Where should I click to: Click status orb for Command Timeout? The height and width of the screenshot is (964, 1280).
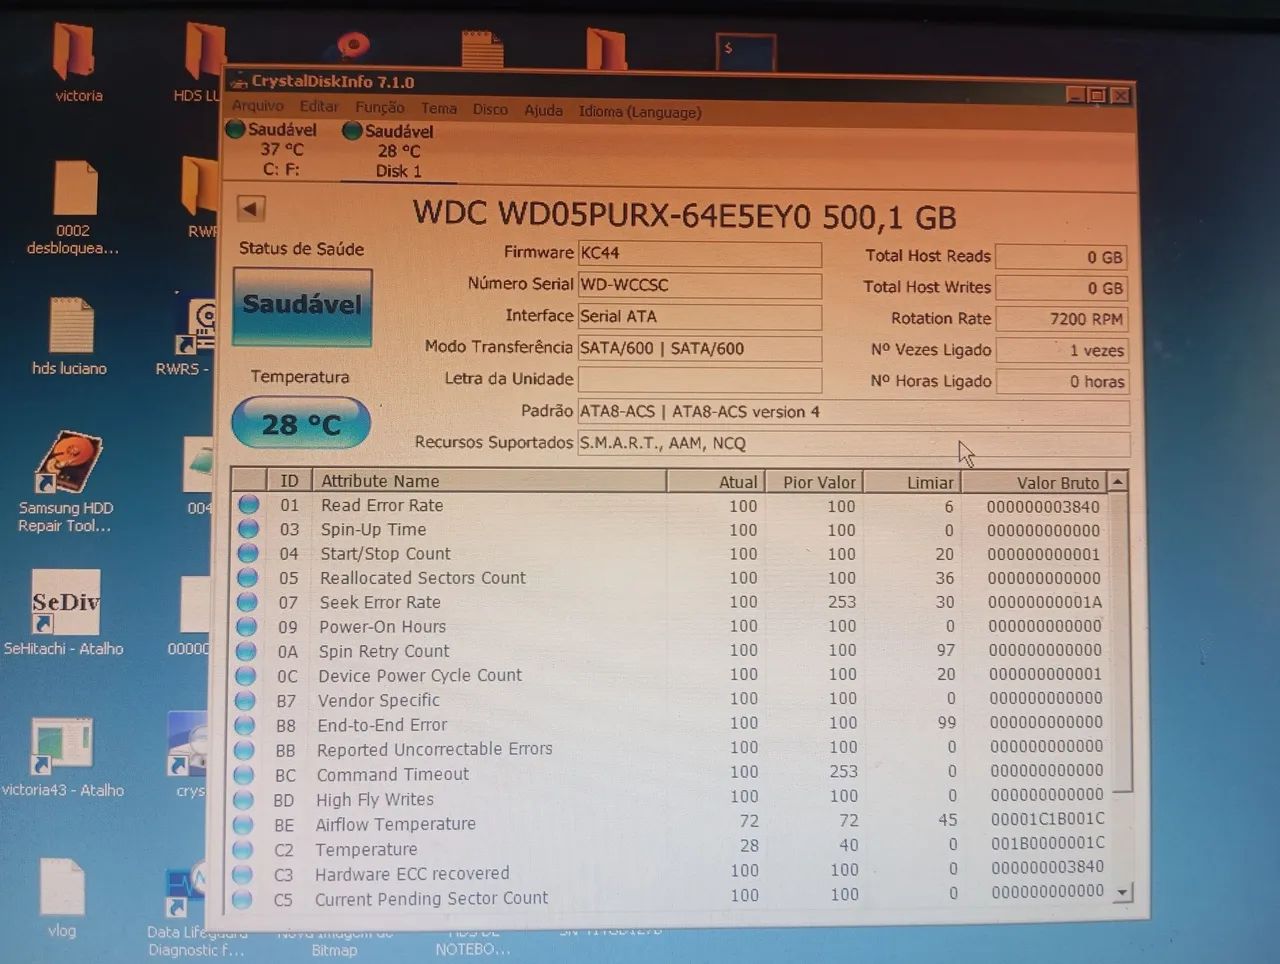[x=244, y=774]
